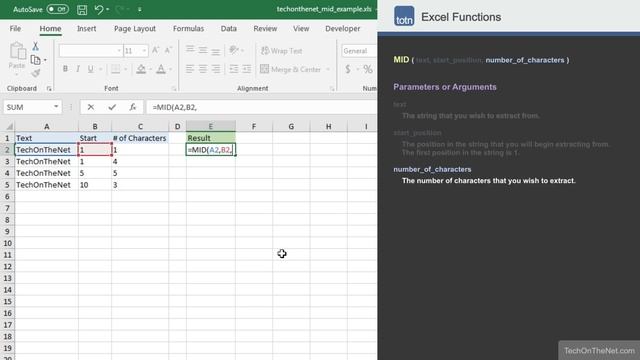Toggle the AutoSave switch
The image size is (640, 360).
point(58,9)
